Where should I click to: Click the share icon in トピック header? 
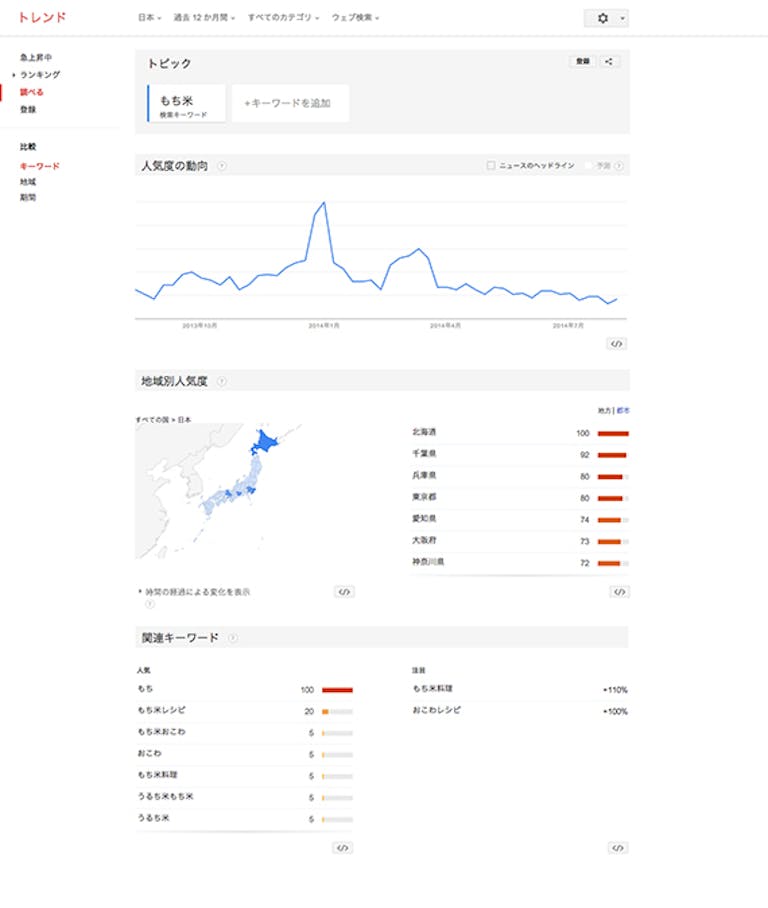coord(610,62)
